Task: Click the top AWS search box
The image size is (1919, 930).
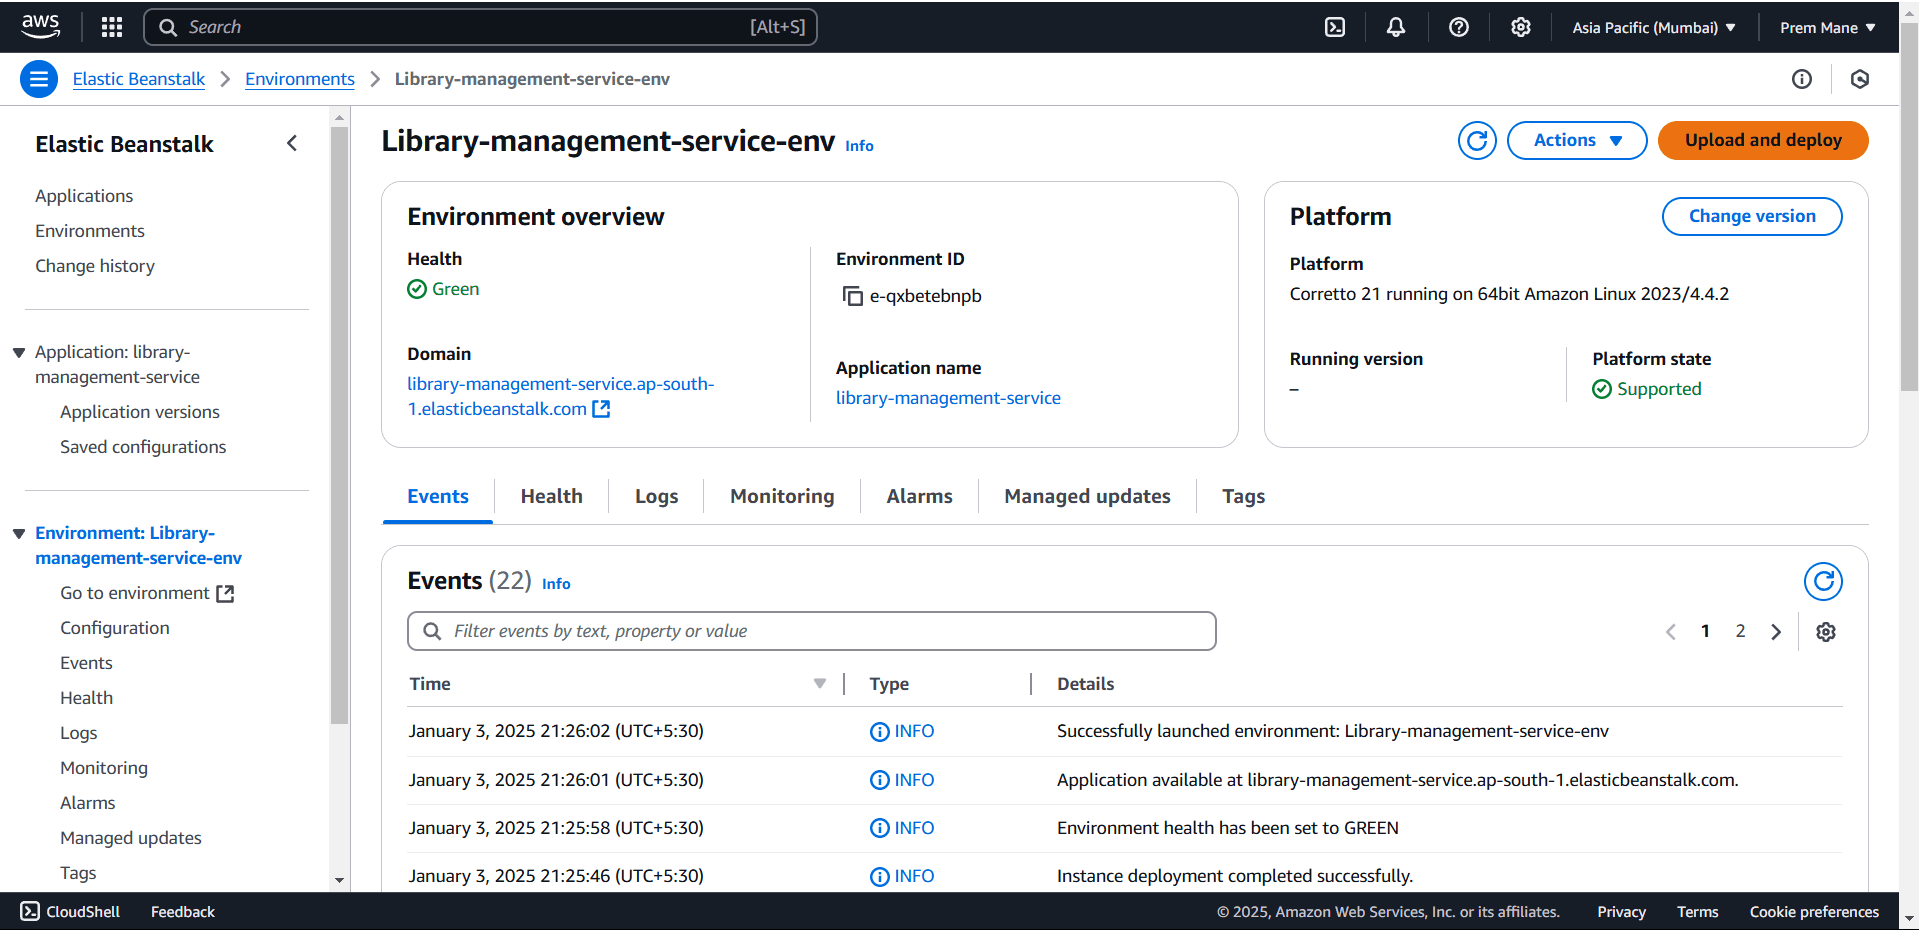Action: [480, 27]
